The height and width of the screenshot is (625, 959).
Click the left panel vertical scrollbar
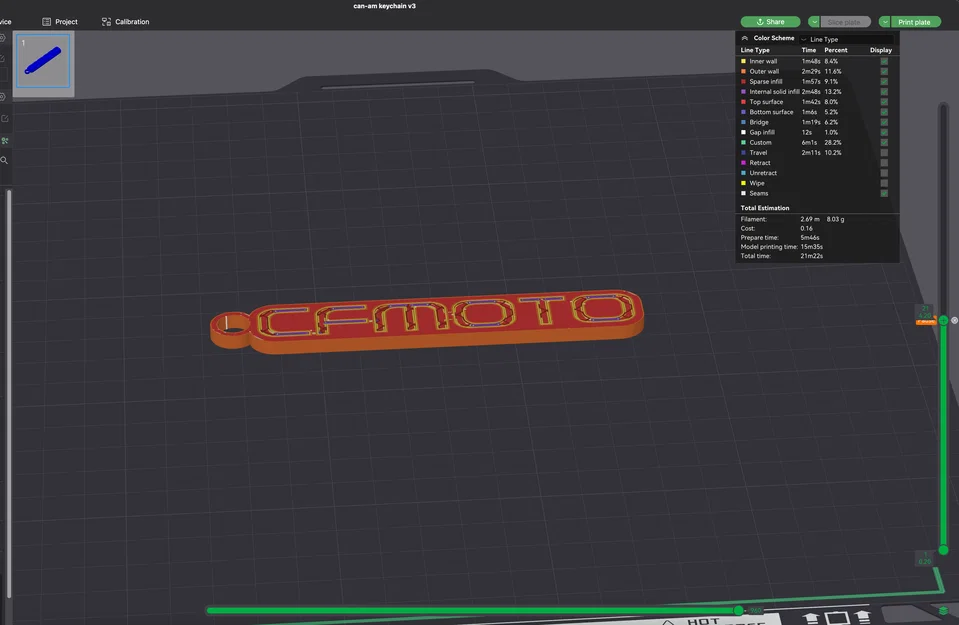[9, 393]
